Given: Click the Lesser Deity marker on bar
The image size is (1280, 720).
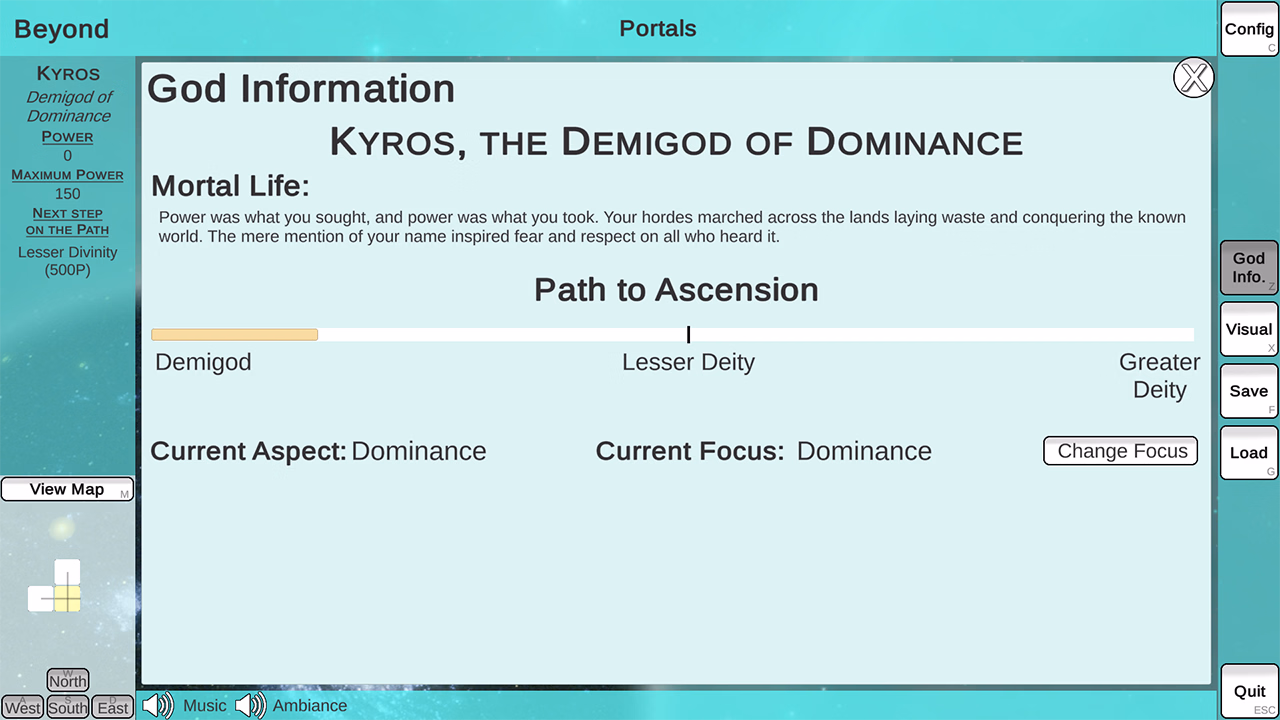Looking at the screenshot, I should click(x=688, y=335).
